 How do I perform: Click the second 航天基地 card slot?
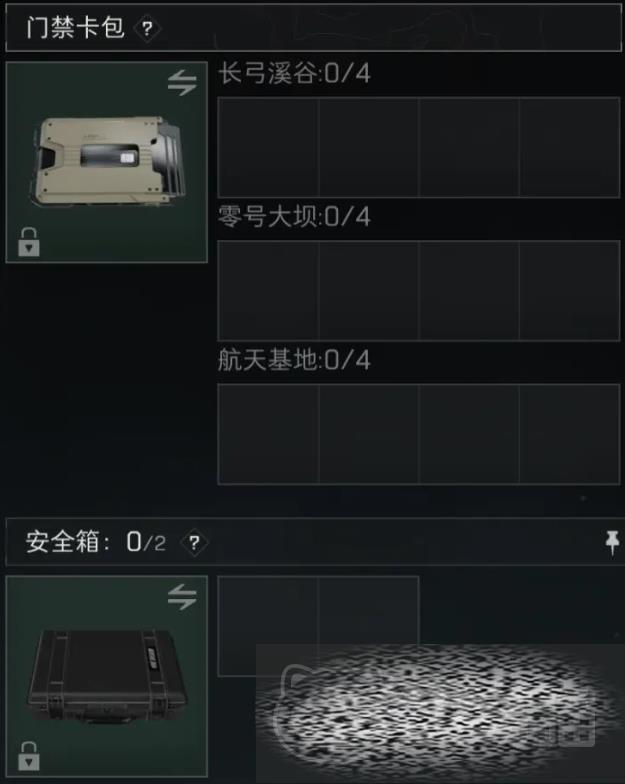369,434
